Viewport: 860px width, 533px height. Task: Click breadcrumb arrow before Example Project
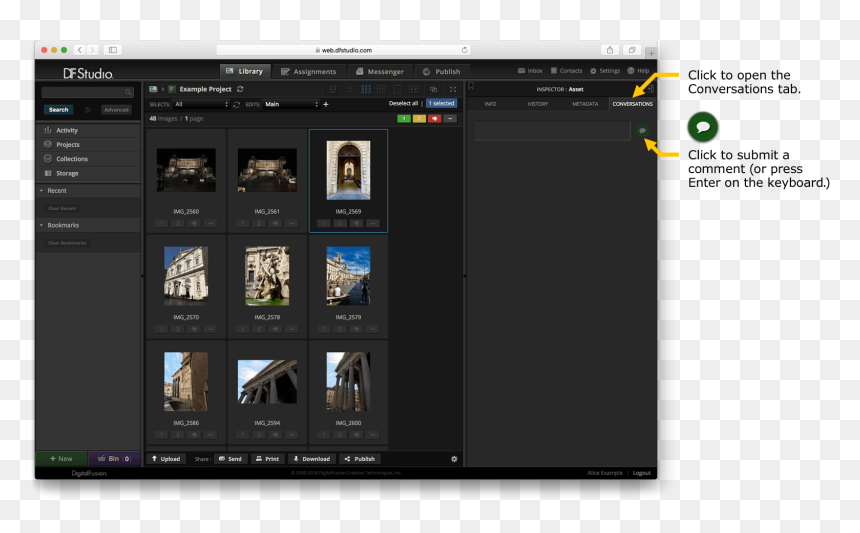[x=163, y=89]
